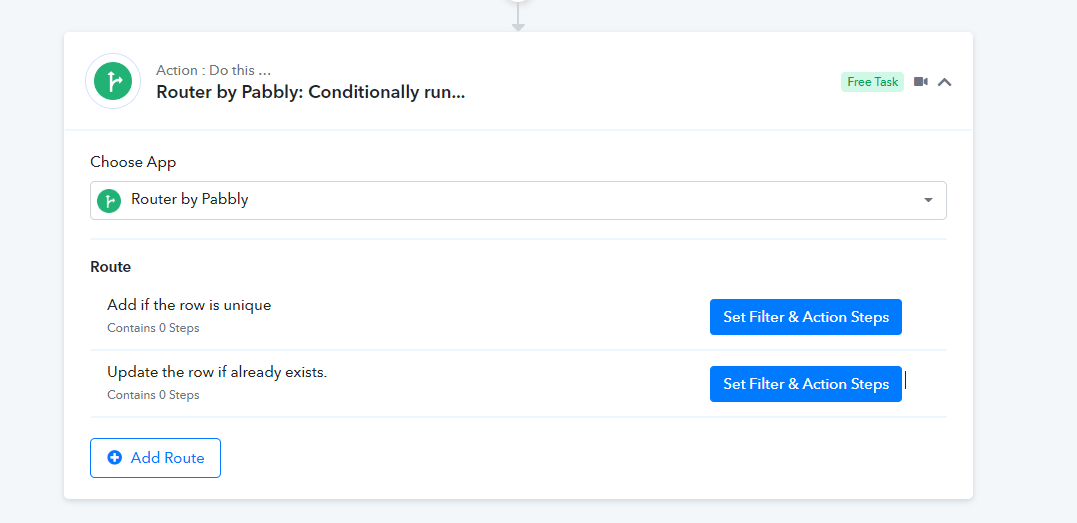Viewport: 1077px width, 523px height.
Task: Click the header title 'Router by Pabbly: Conditionally run...'
Action: (310, 92)
